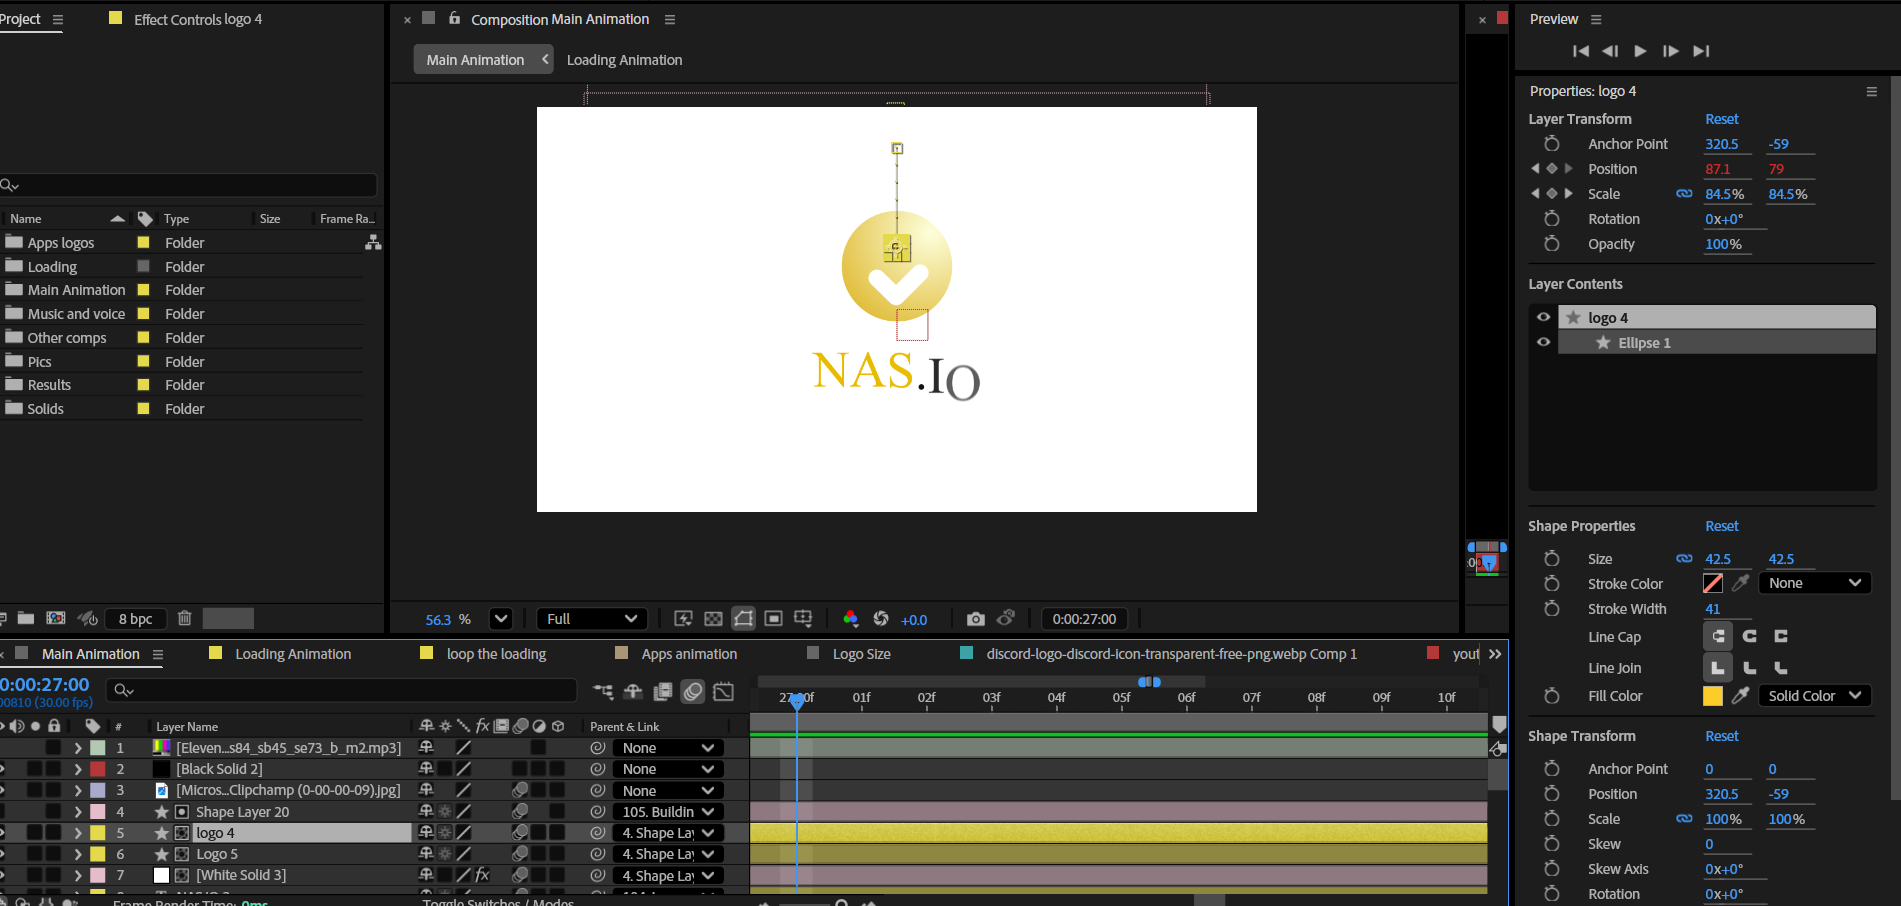Reset the Layer Transform properties
The width and height of the screenshot is (1901, 906).
(x=1721, y=119)
